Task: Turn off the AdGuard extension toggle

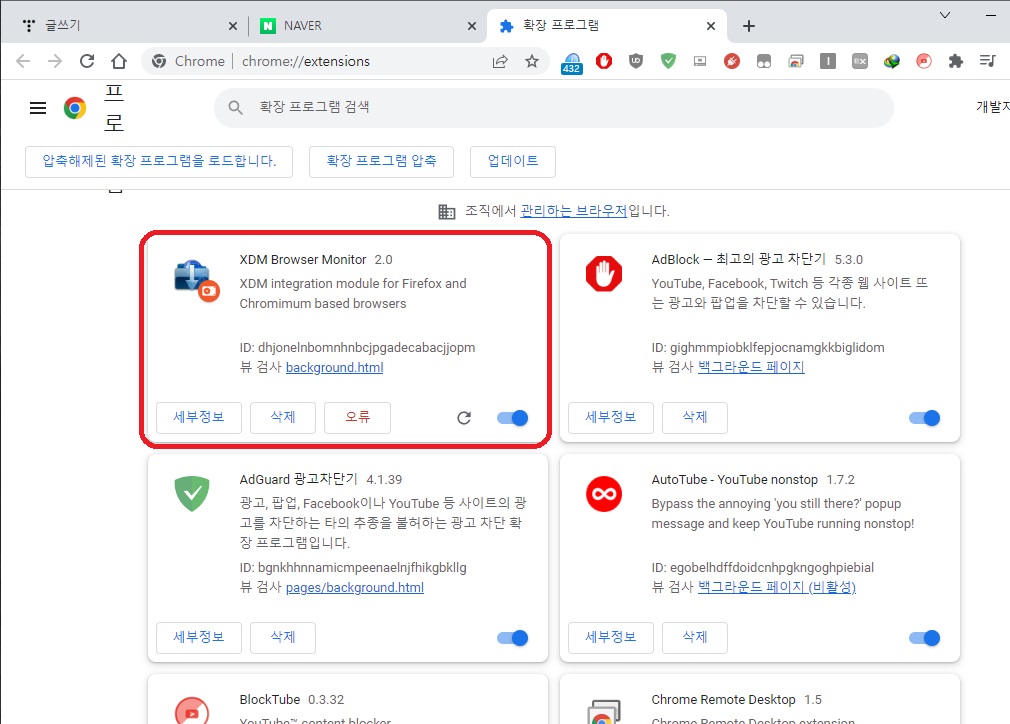Action: 512,638
